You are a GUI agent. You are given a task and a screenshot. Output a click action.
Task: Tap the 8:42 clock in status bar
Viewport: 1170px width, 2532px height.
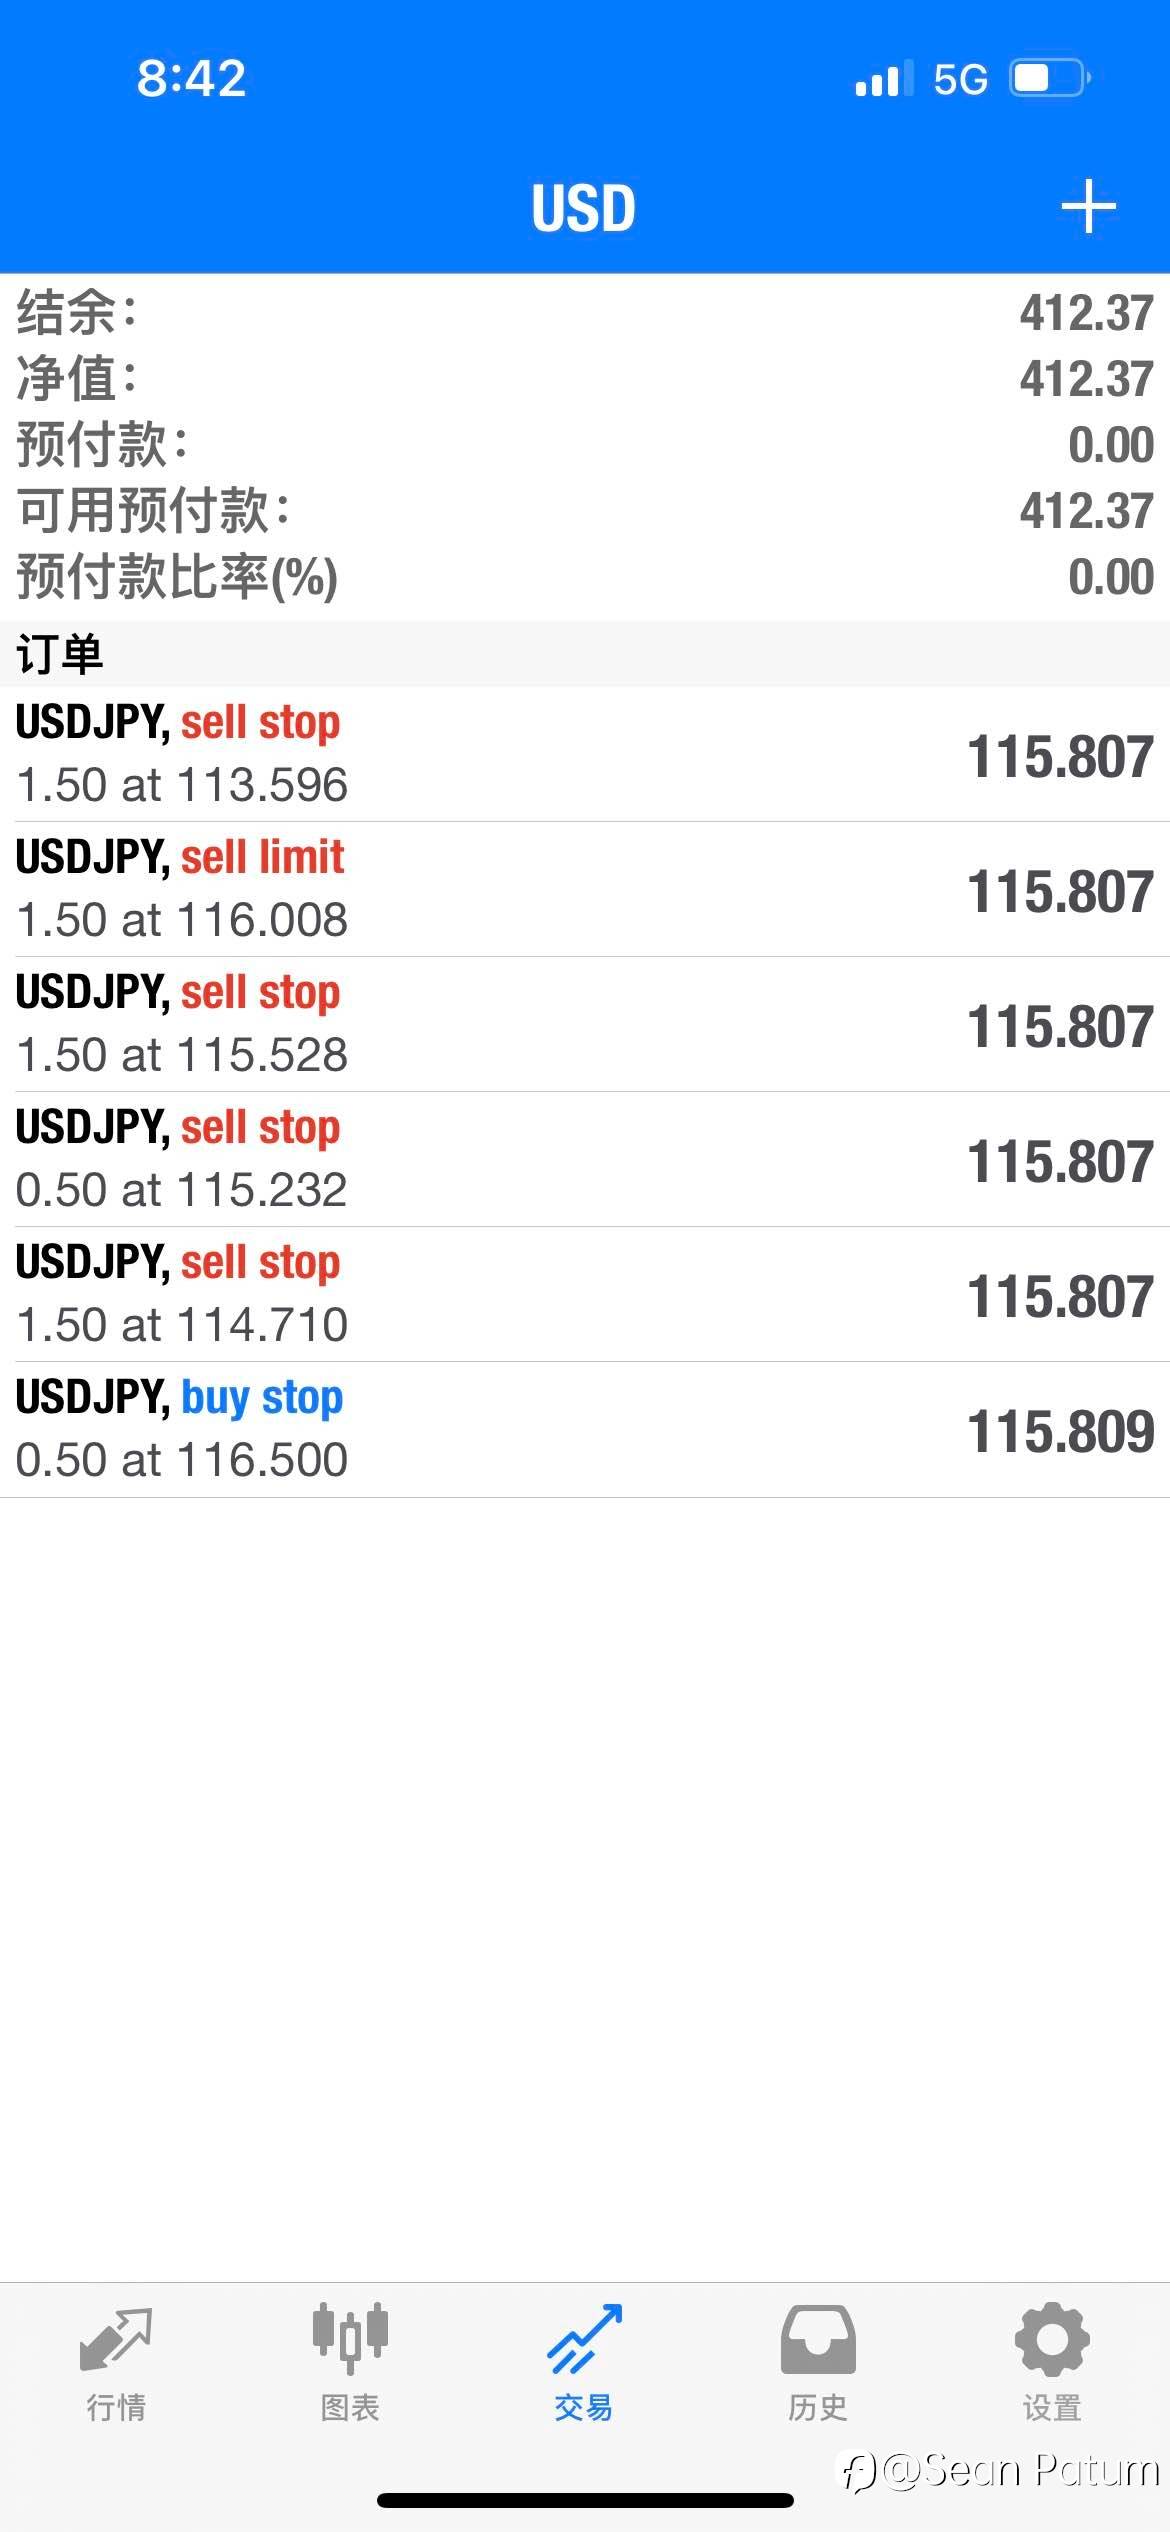191,78
